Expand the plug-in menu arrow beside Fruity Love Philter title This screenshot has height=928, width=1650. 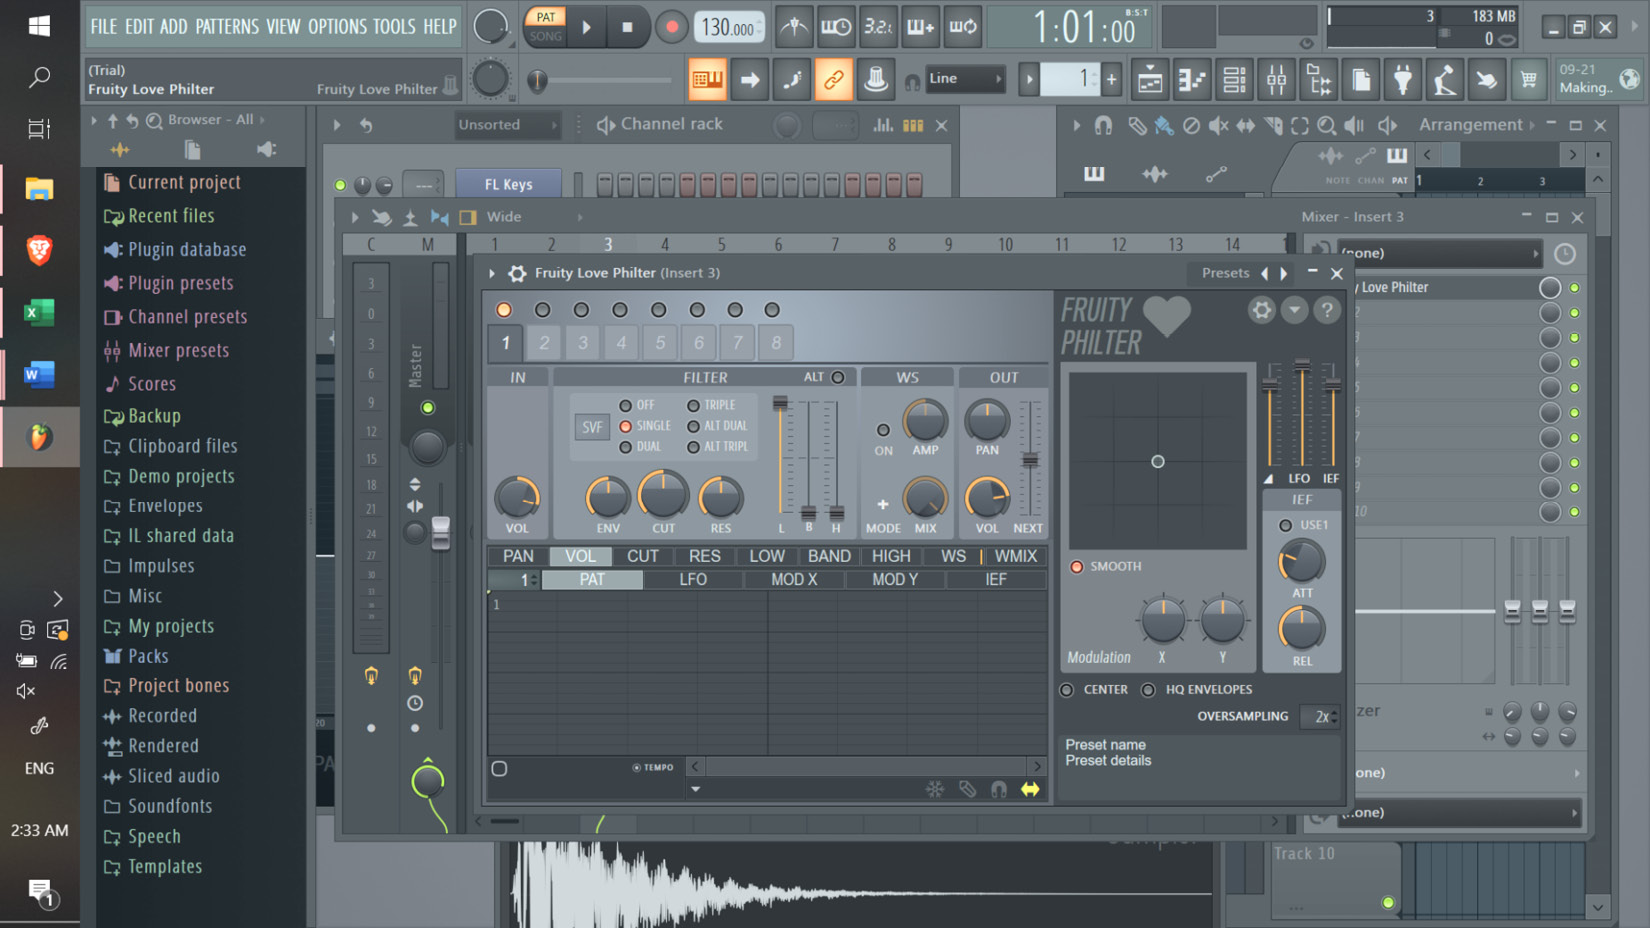coord(492,273)
